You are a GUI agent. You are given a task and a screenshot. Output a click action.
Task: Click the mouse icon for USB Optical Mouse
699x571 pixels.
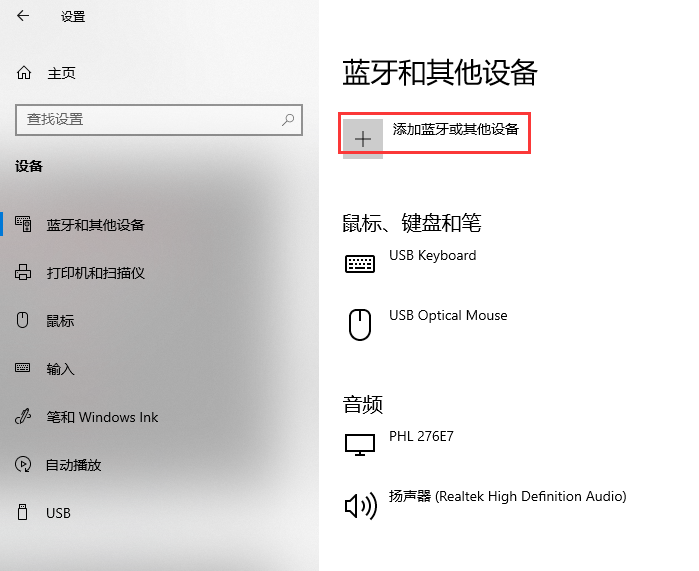click(359, 324)
